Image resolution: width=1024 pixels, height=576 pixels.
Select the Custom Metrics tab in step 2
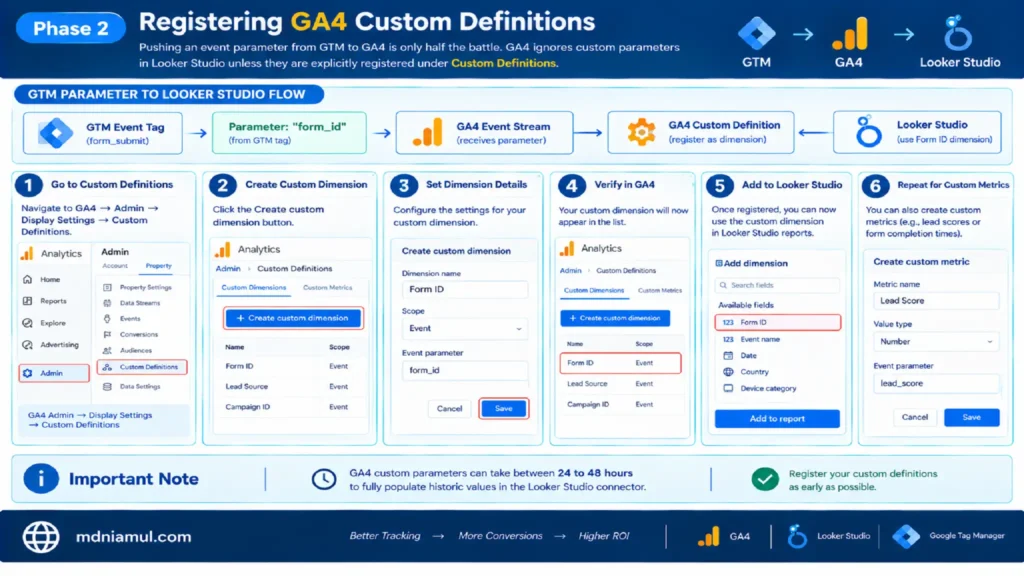327,287
